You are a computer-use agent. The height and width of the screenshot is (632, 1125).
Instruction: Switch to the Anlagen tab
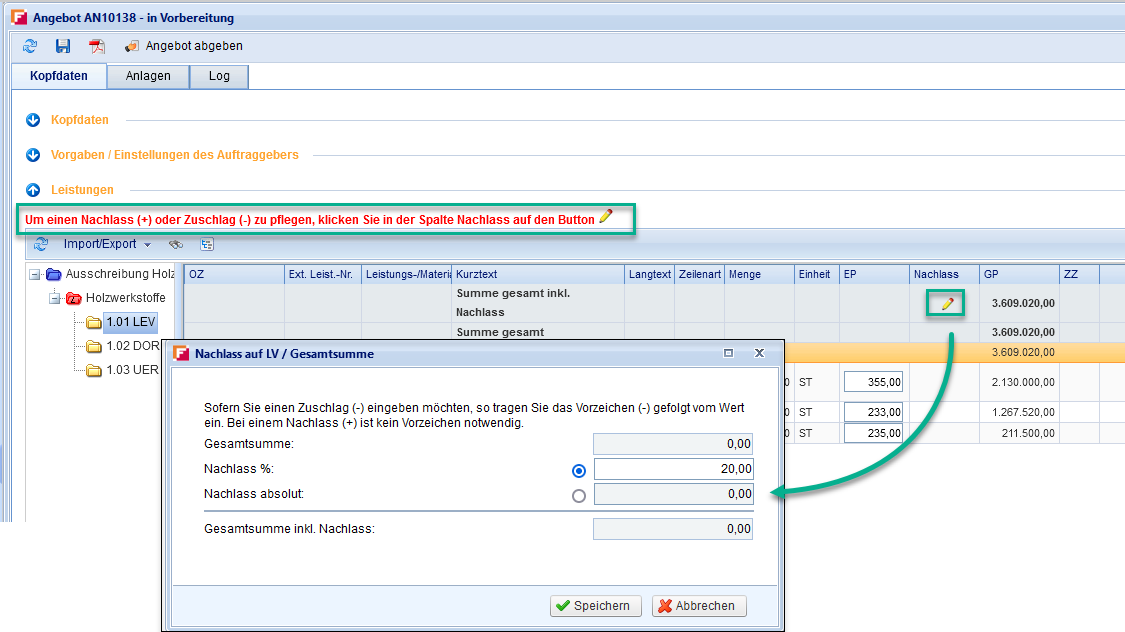(x=148, y=76)
